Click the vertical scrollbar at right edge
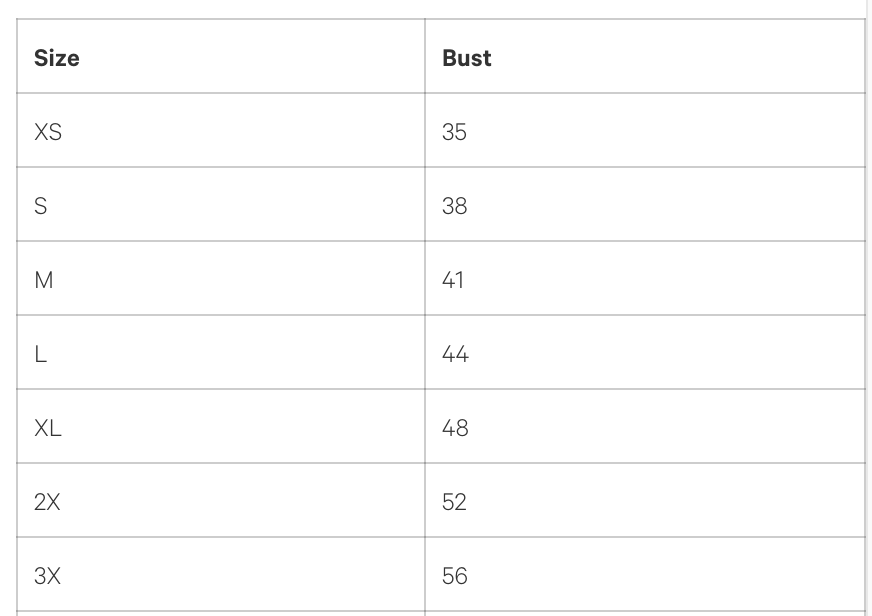The image size is (872, 616). [x=868, y=300]
